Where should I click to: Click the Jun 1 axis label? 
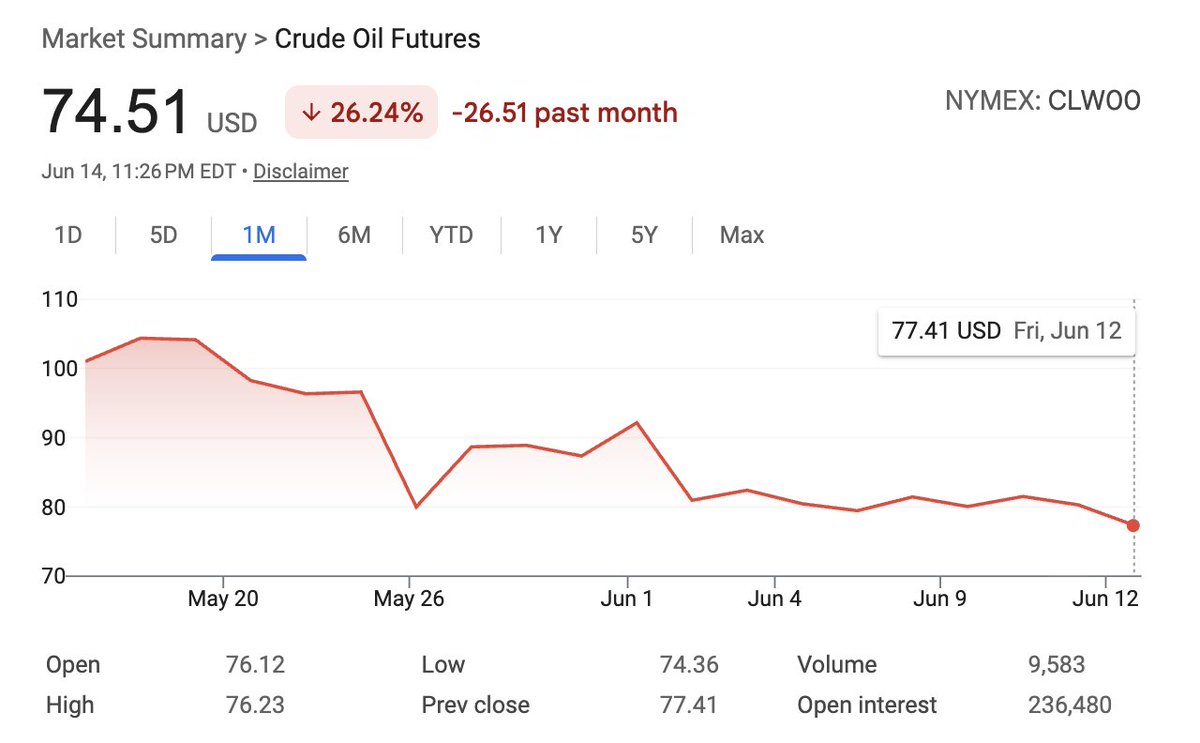[627, 599]
